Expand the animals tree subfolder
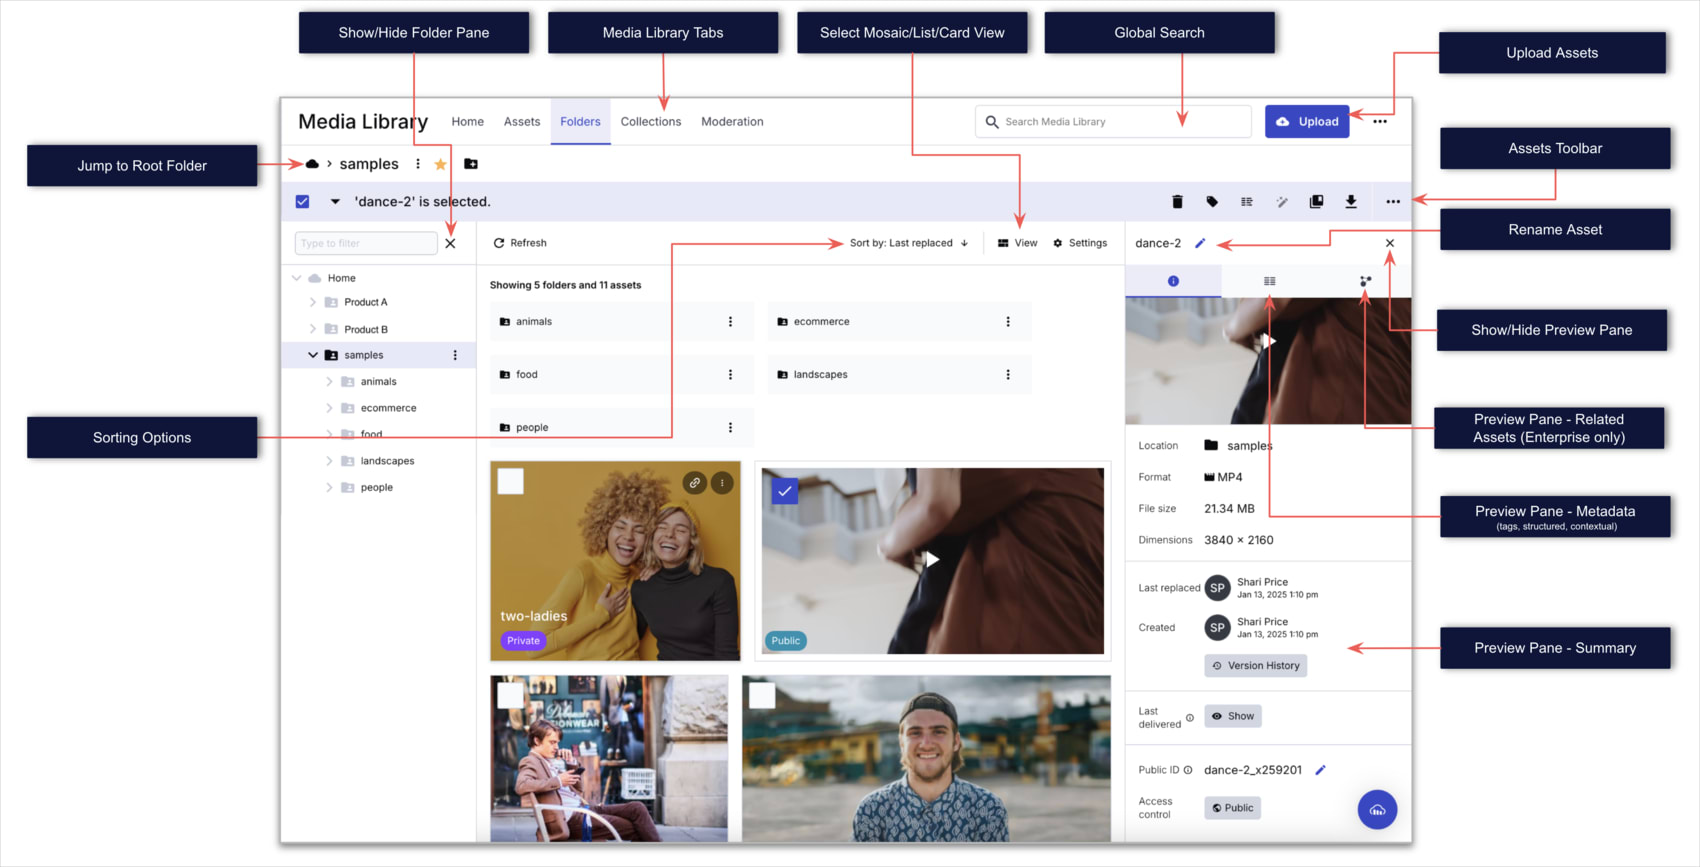The image size is (1700, 867). pyautogui.click(x=329, y=382)
